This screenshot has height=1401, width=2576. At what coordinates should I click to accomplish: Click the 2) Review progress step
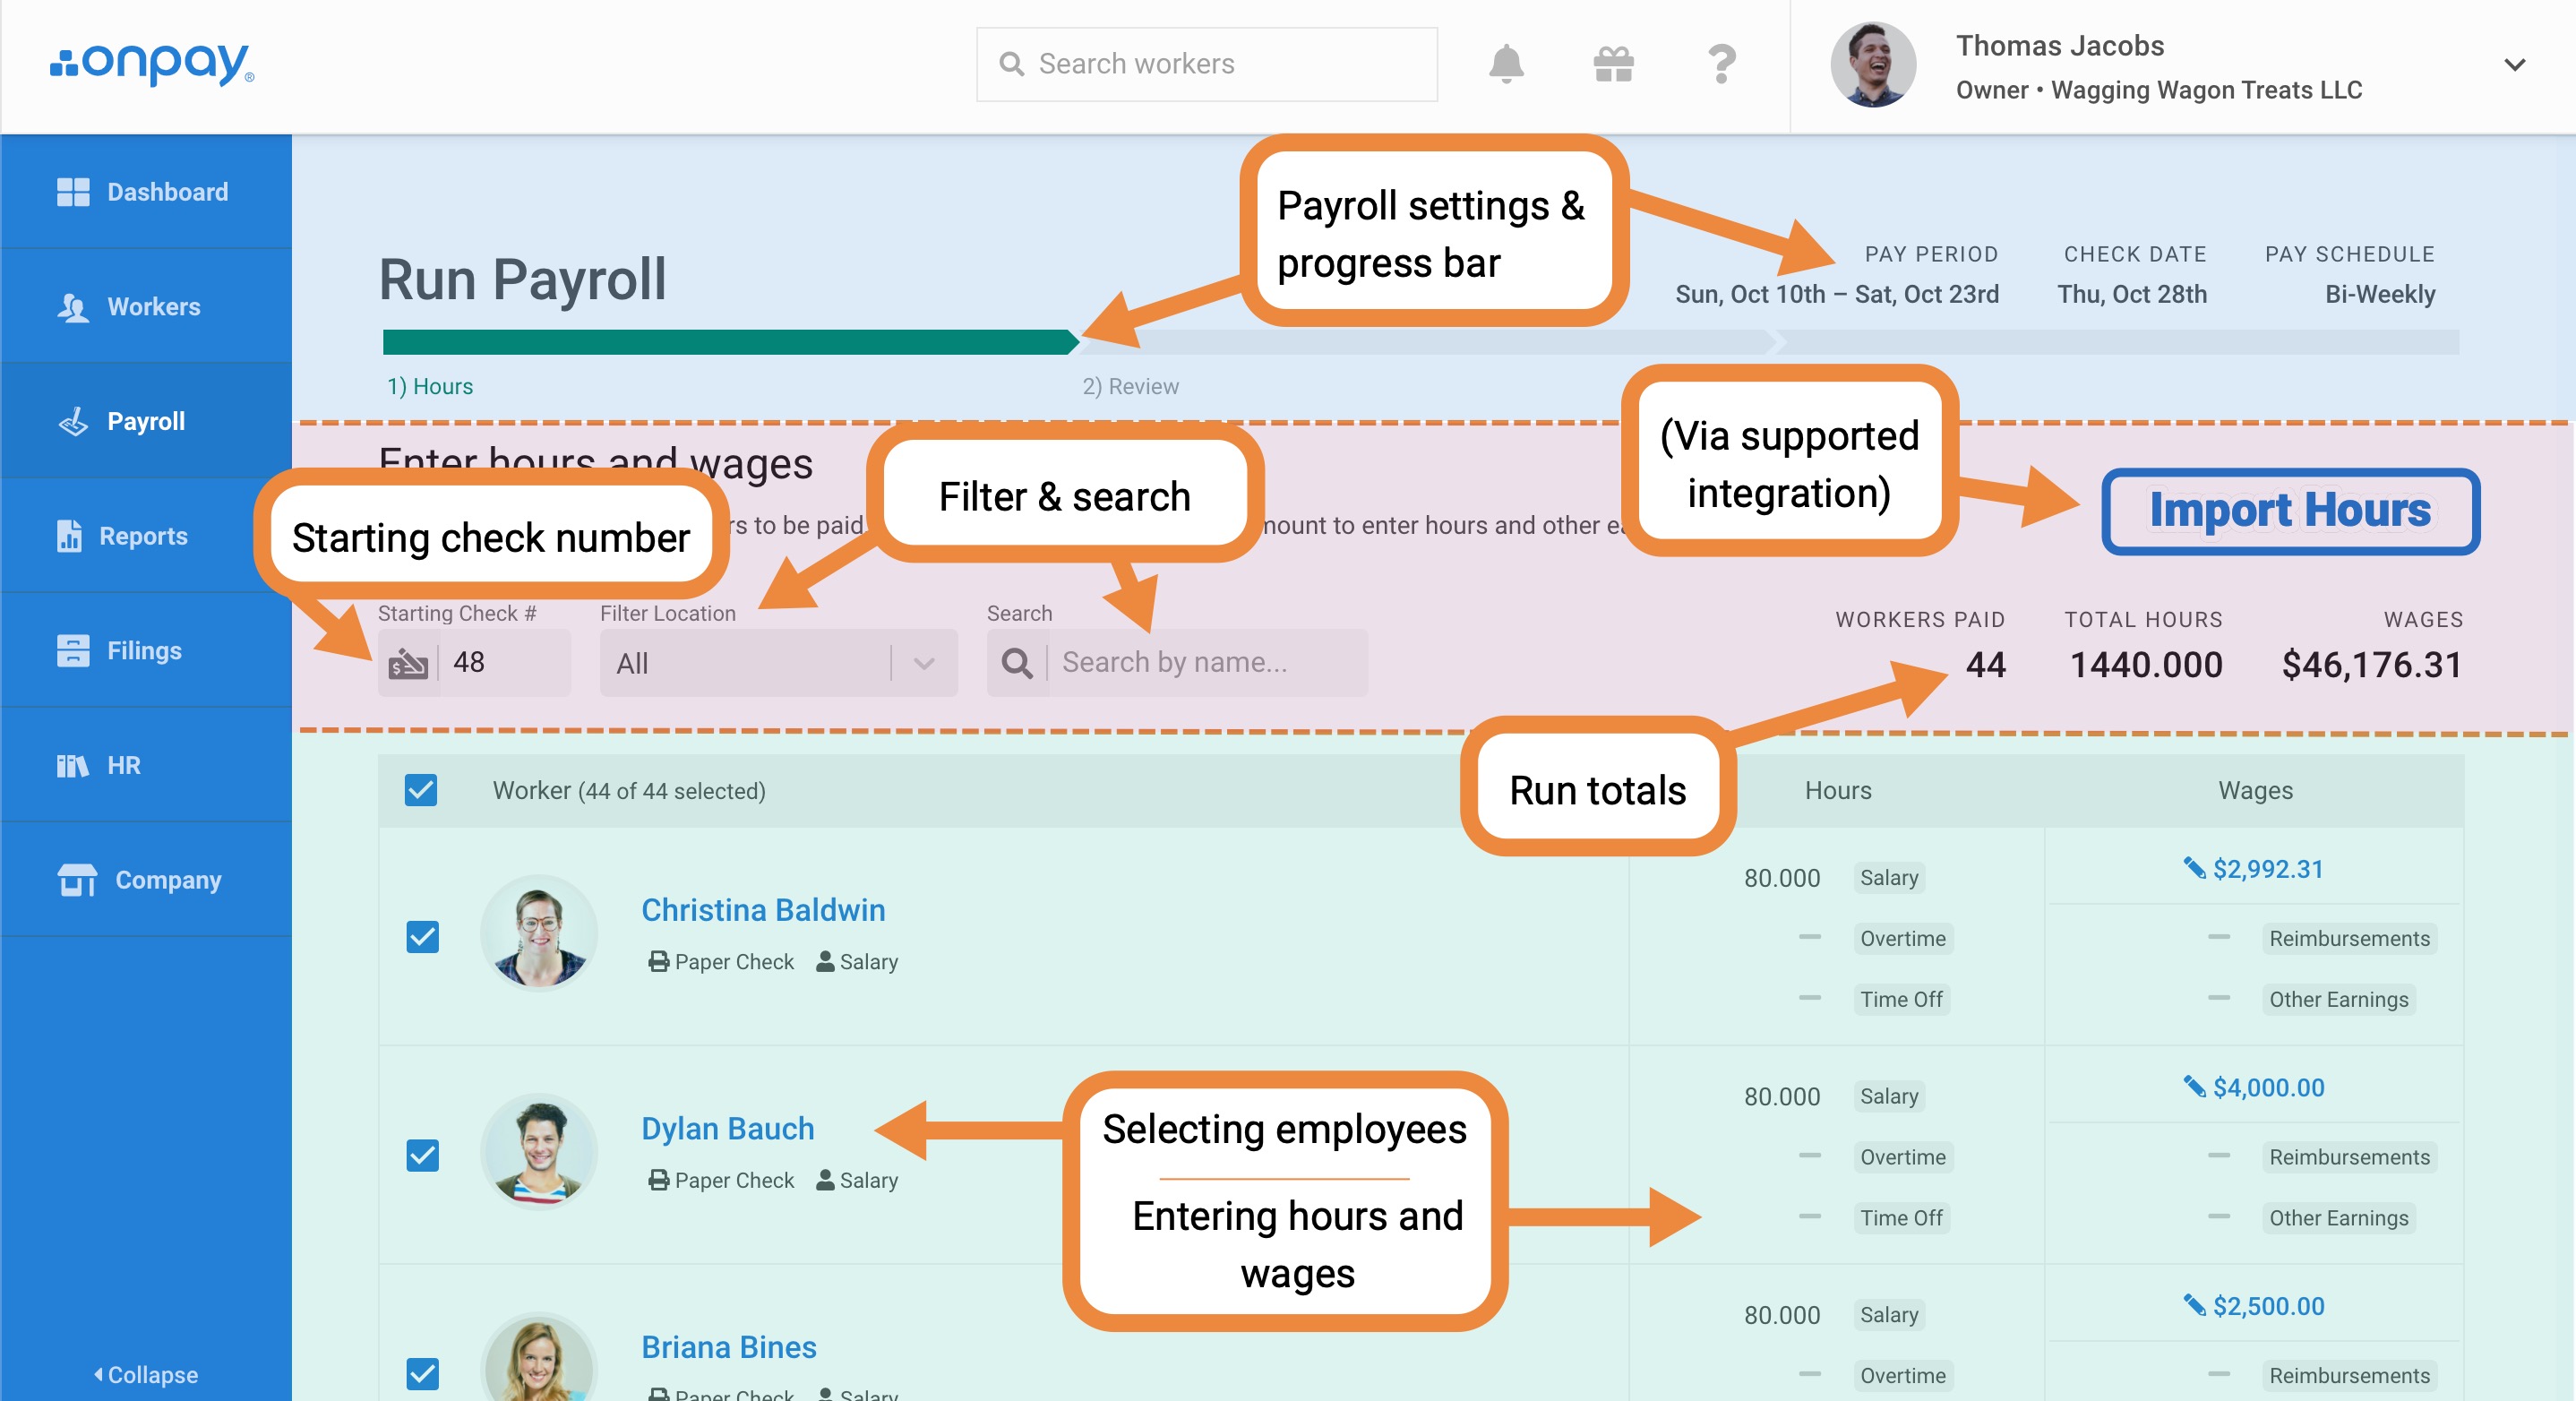(1130, 386)
